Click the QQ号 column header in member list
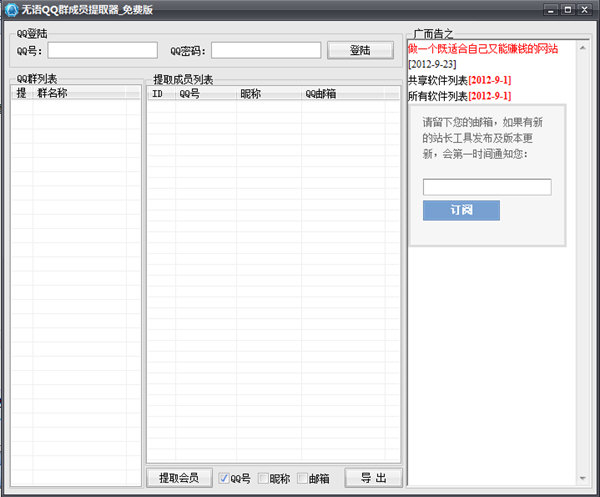600x497 pixels. click(x=206, y=93)
